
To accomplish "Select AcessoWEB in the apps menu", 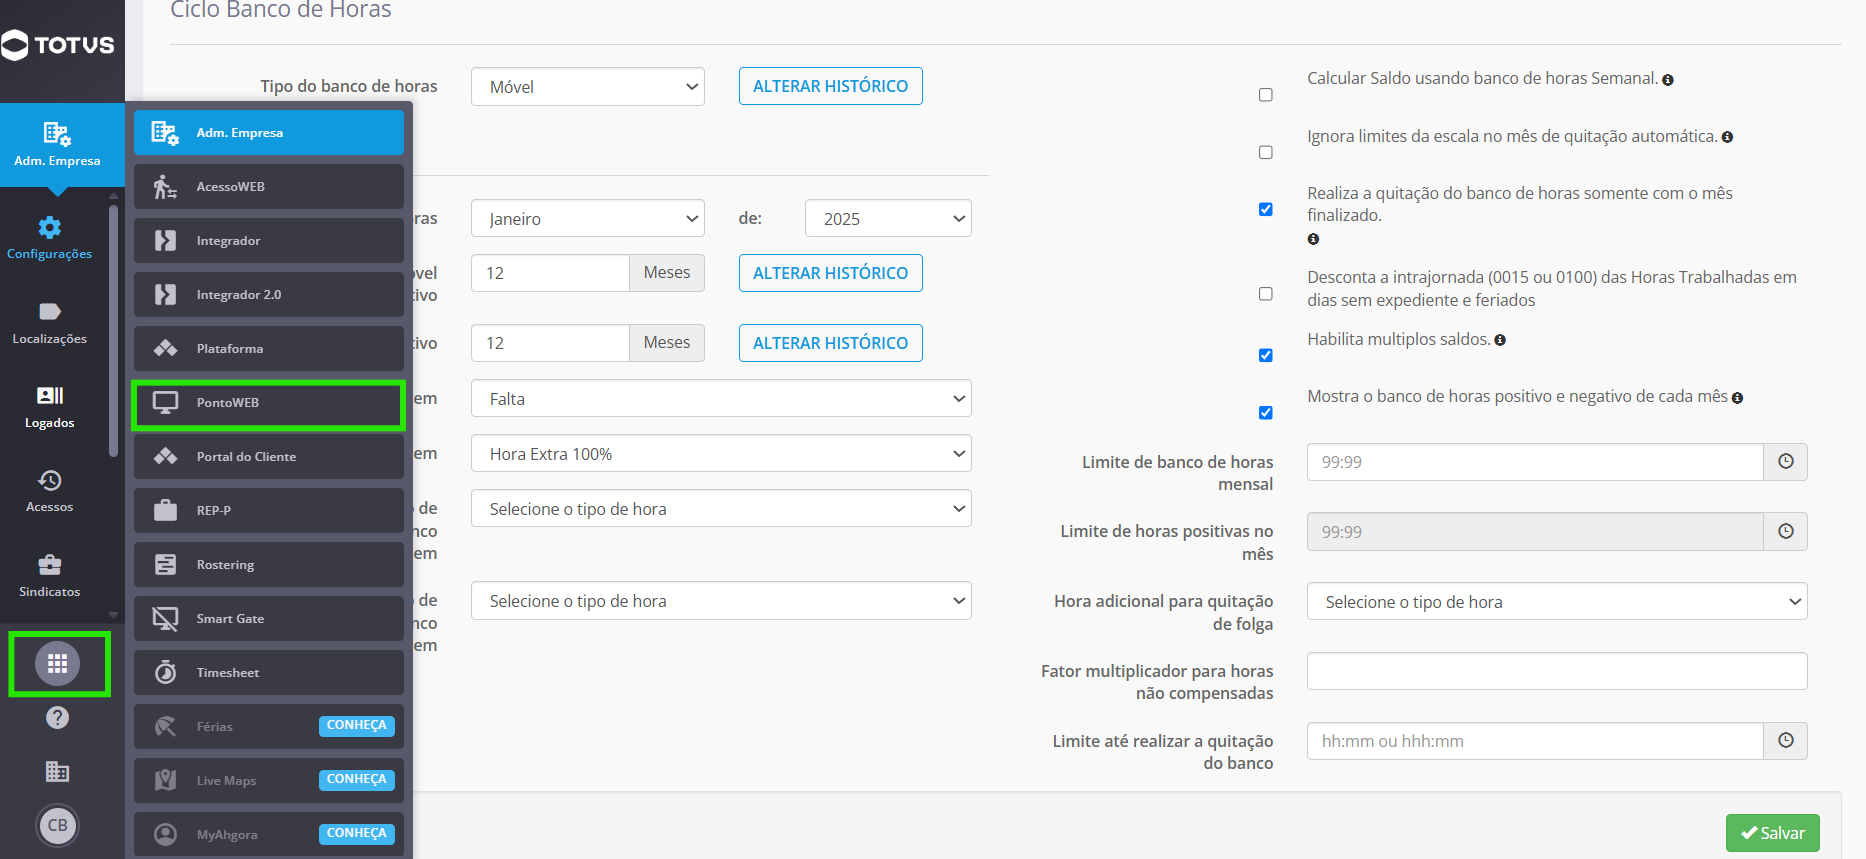I will click(269, 187).
